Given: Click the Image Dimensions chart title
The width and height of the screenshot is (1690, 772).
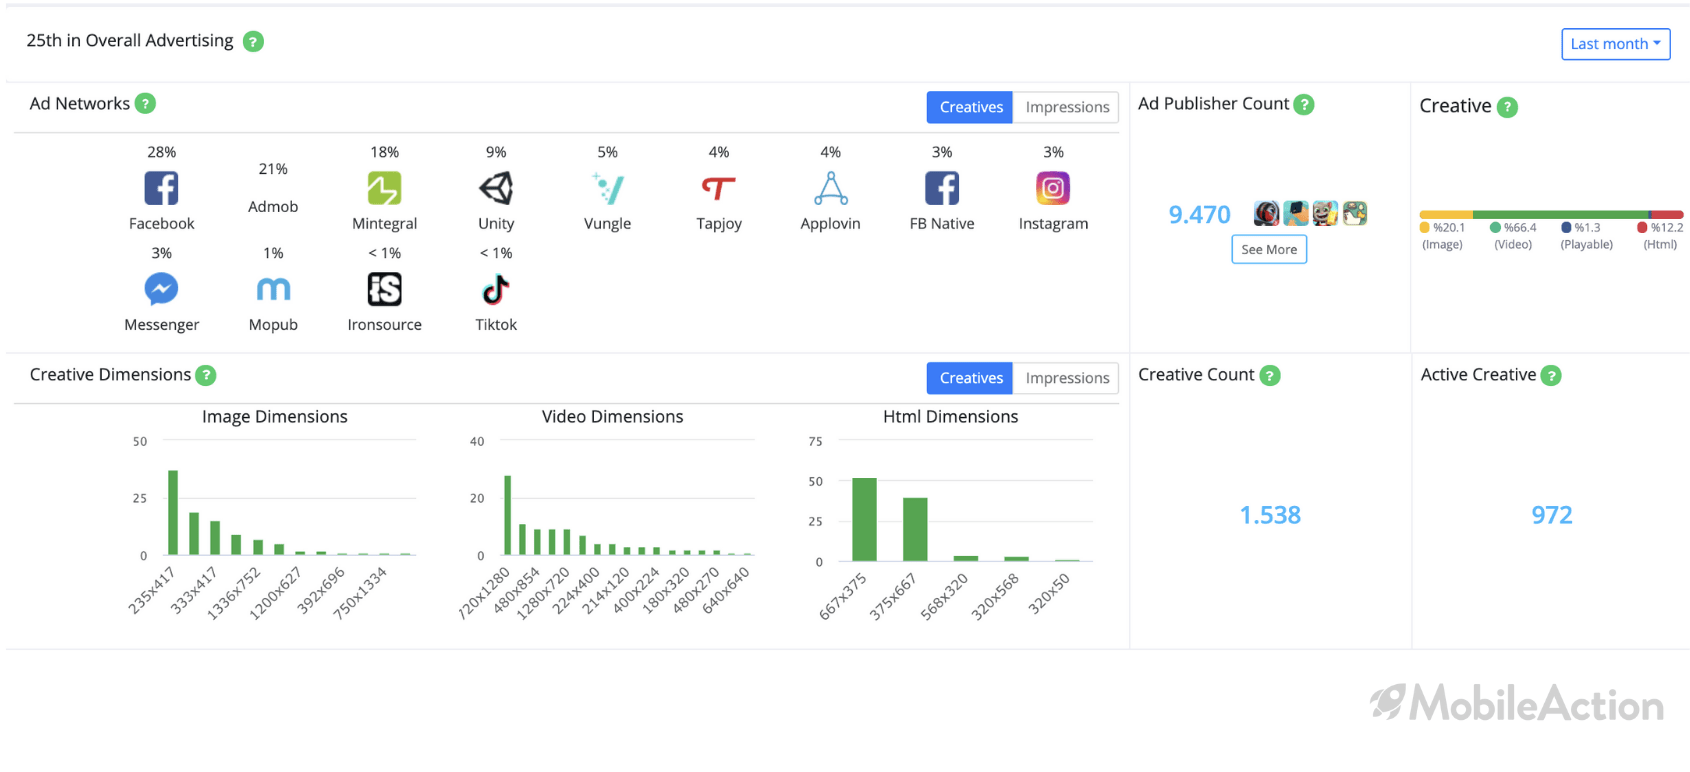Looking at the screenshot, I should 275,417.
